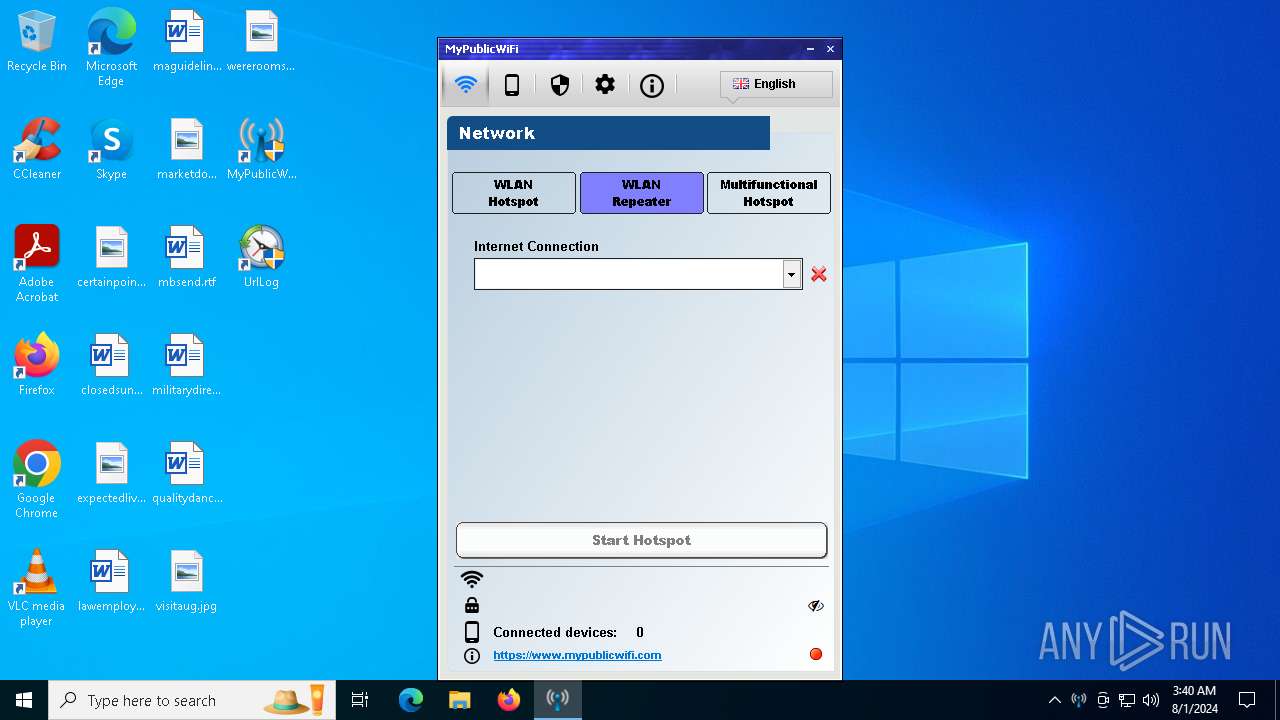Select WLAN Repeater mode
This screenshot has width=1280, height=720.
pos(642,193)
